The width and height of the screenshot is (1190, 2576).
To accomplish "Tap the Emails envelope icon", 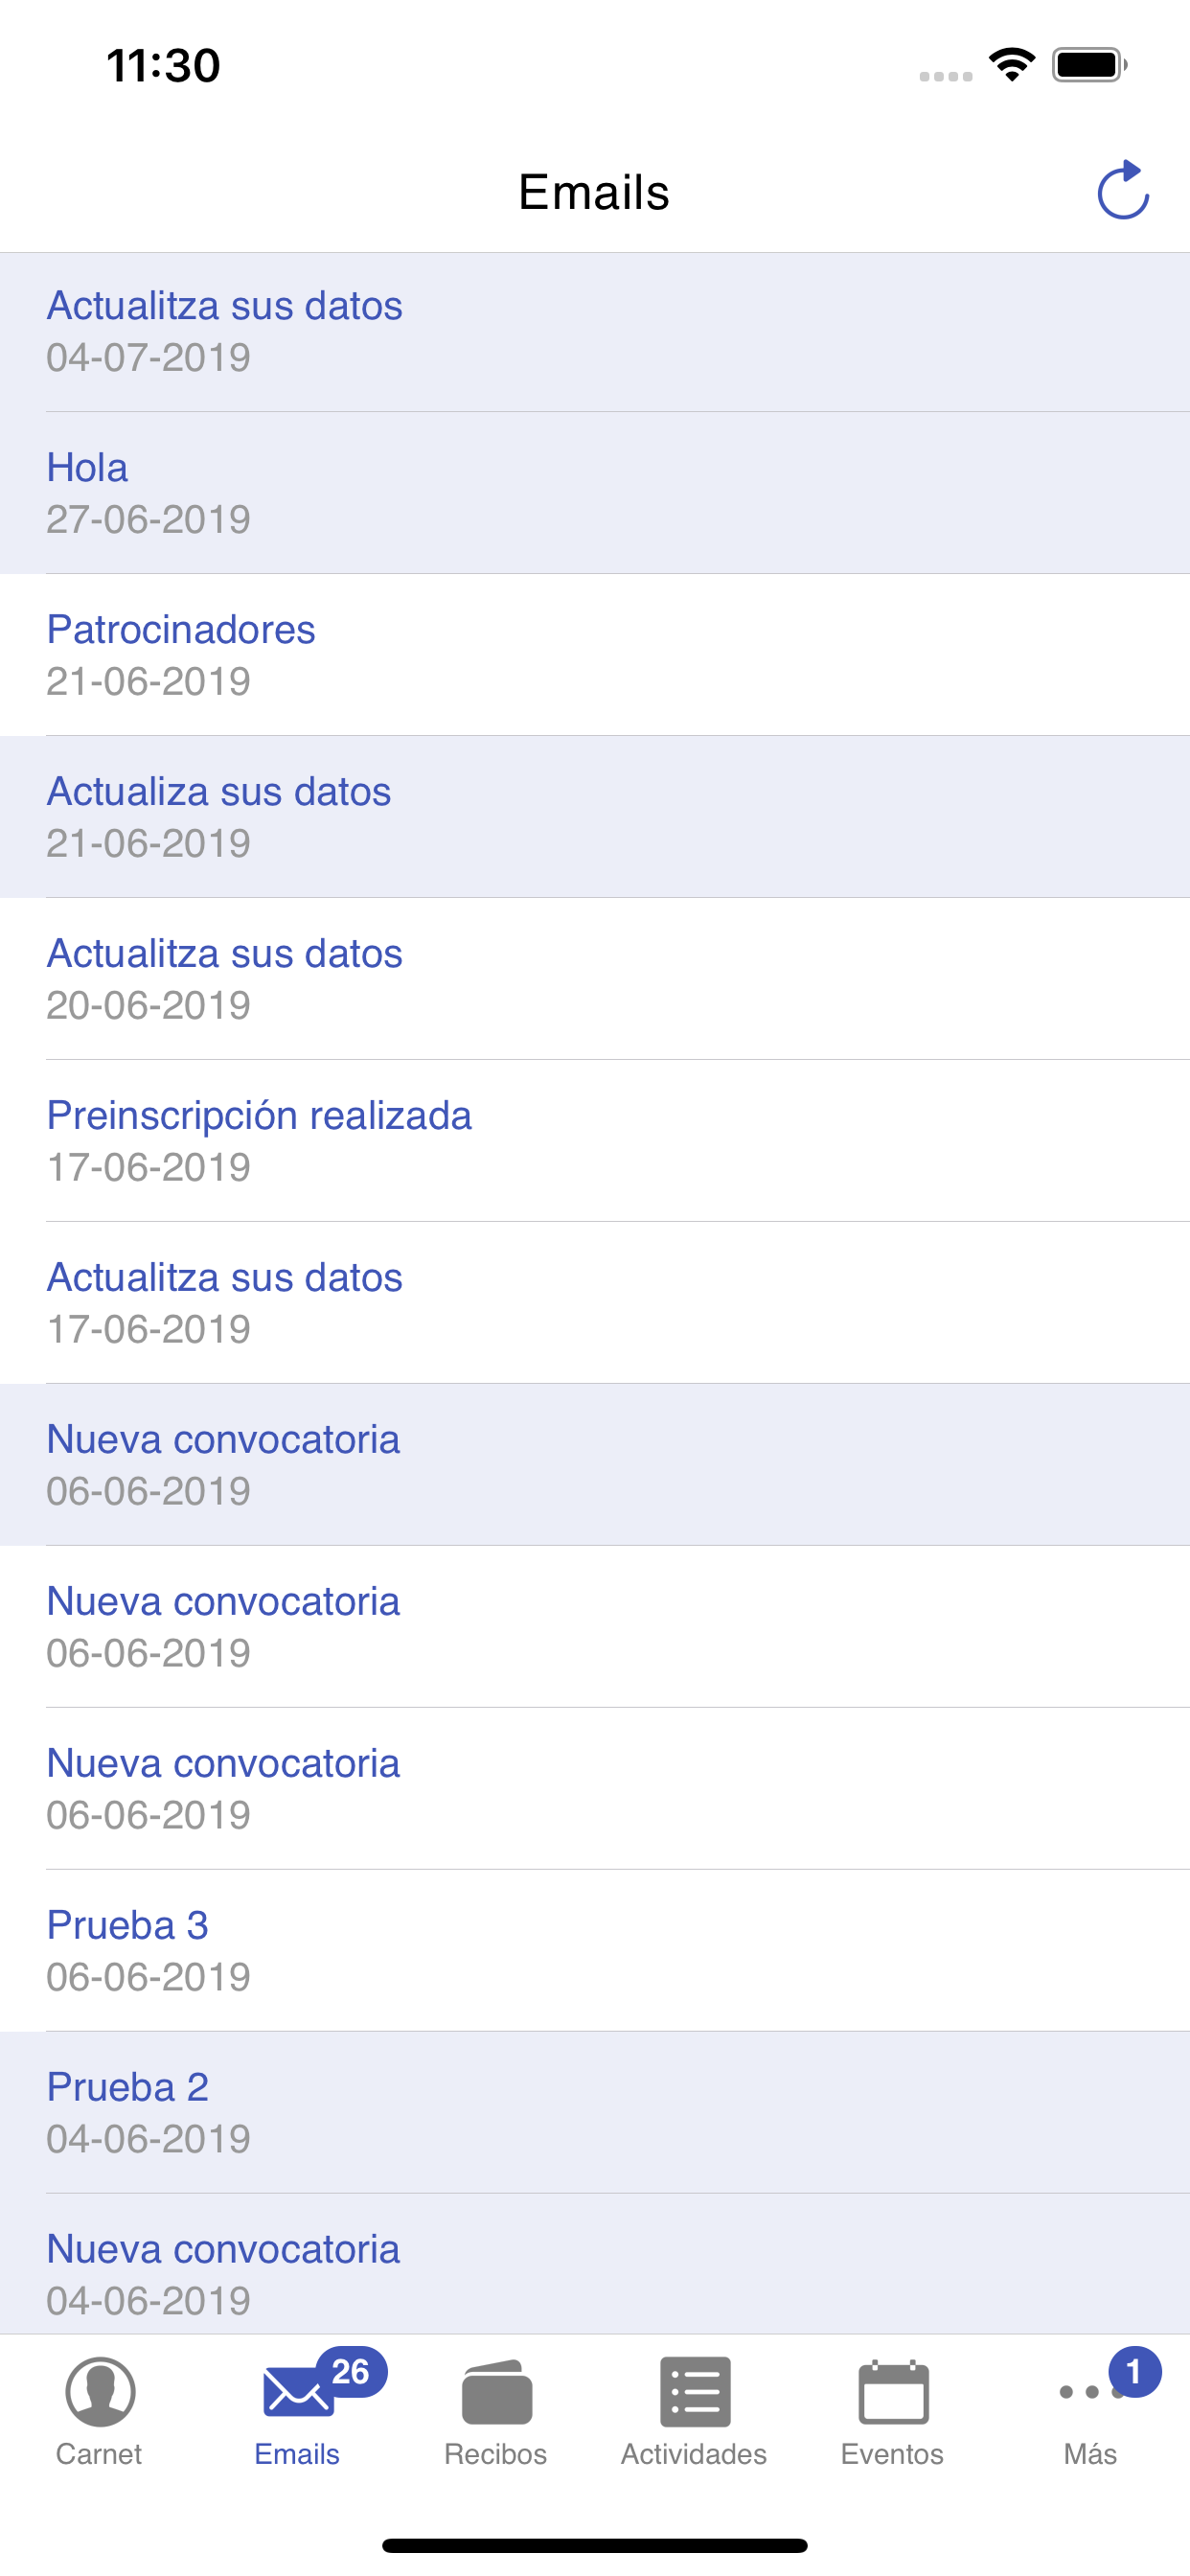I will (x=297, y=2393).
